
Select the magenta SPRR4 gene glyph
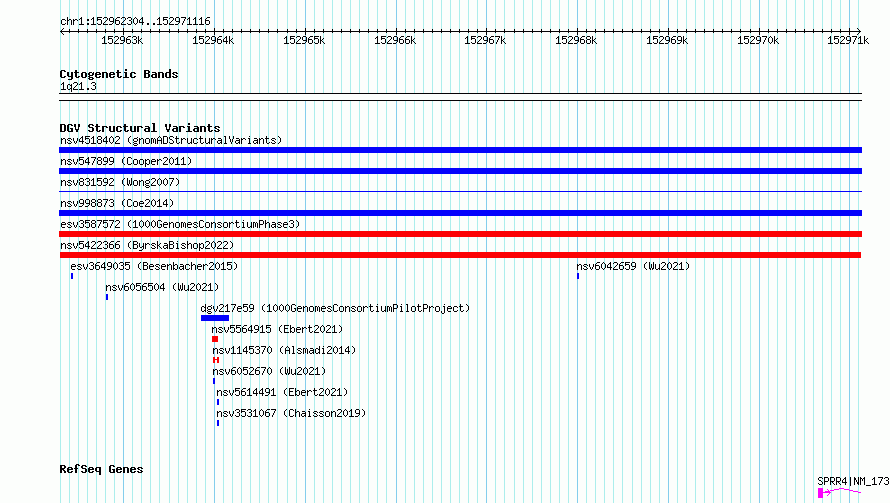click(839, 492)
